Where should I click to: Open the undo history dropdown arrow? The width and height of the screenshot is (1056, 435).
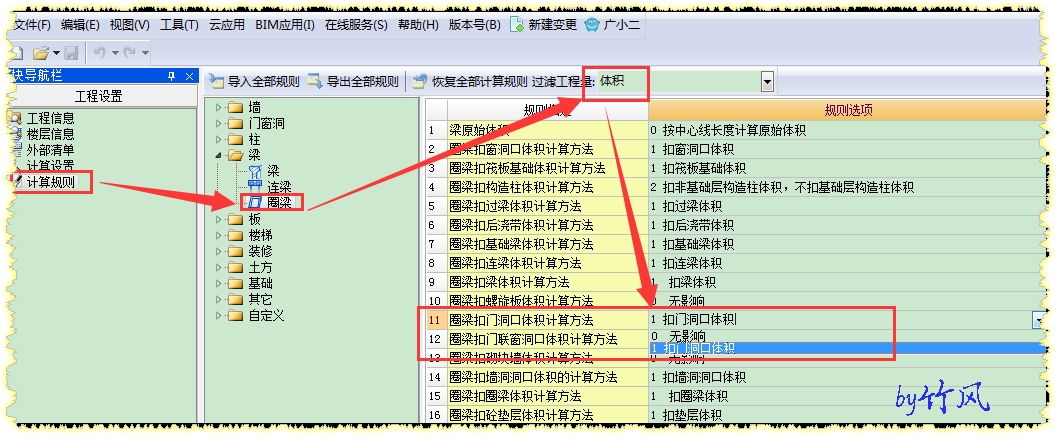coord(114,53)
